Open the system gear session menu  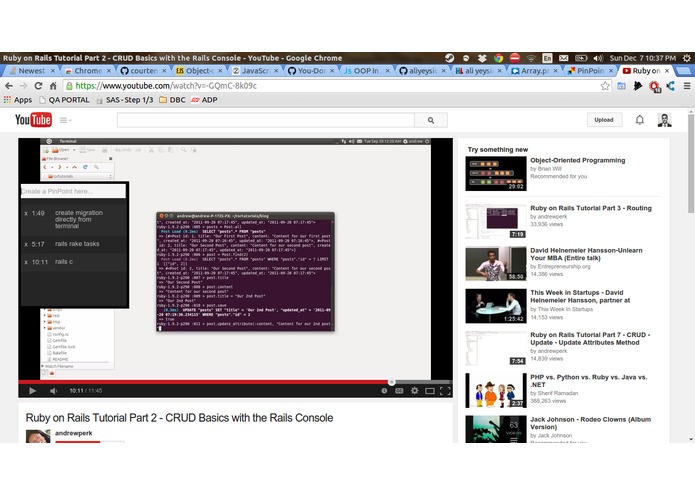point(687,58)
